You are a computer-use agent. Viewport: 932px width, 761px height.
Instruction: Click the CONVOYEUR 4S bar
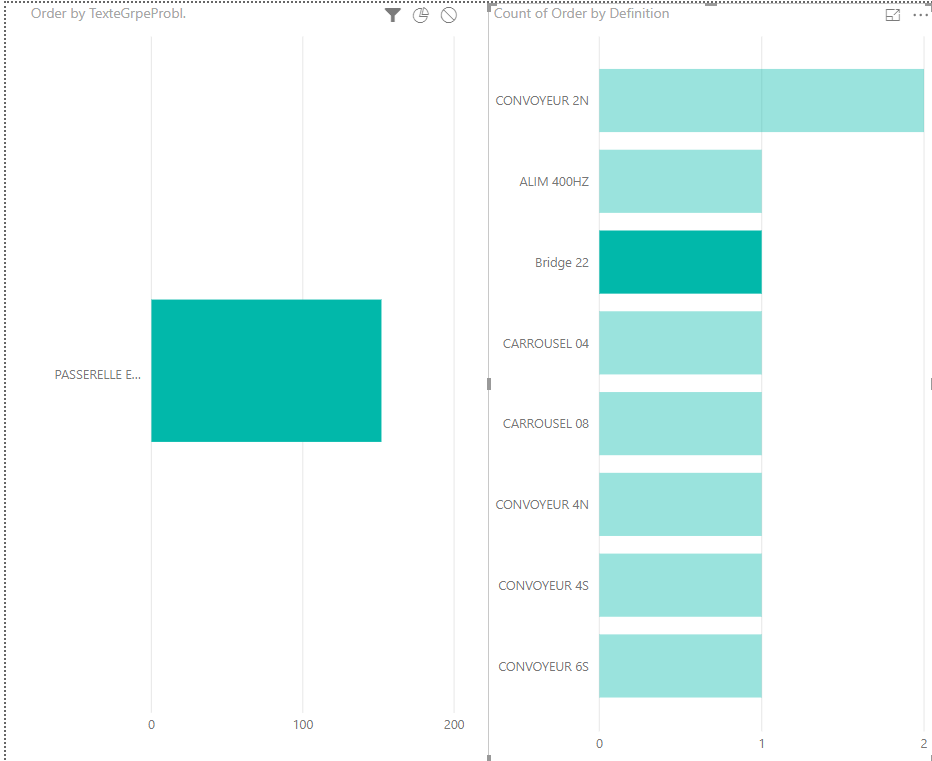click(x=680, y=586)
